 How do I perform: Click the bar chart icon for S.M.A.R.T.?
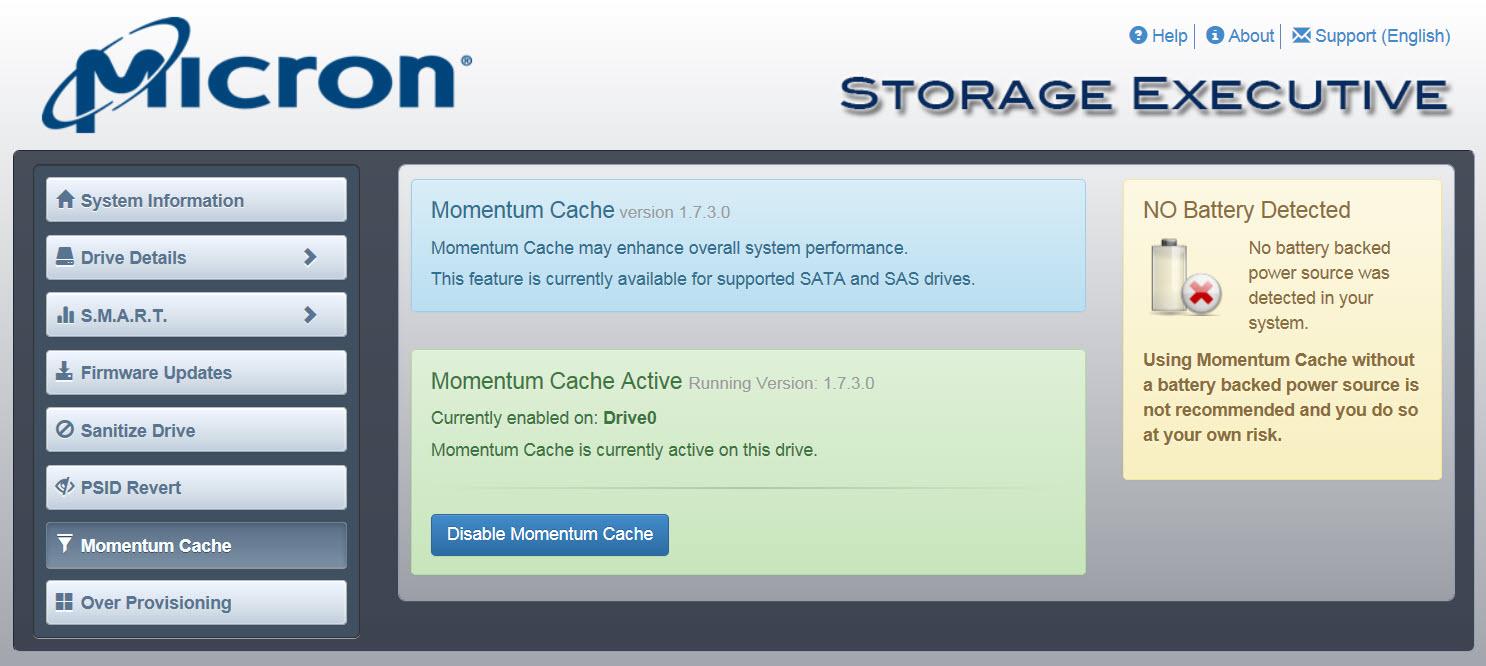[65, 315]
